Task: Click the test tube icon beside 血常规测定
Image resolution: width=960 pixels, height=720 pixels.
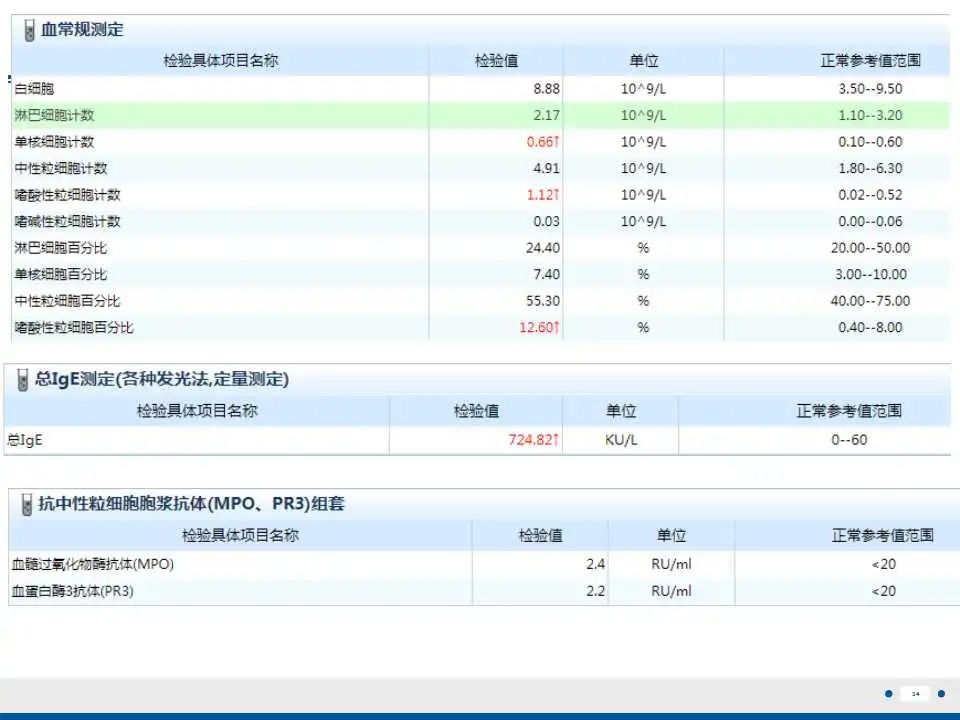Action: coord(29,30)
